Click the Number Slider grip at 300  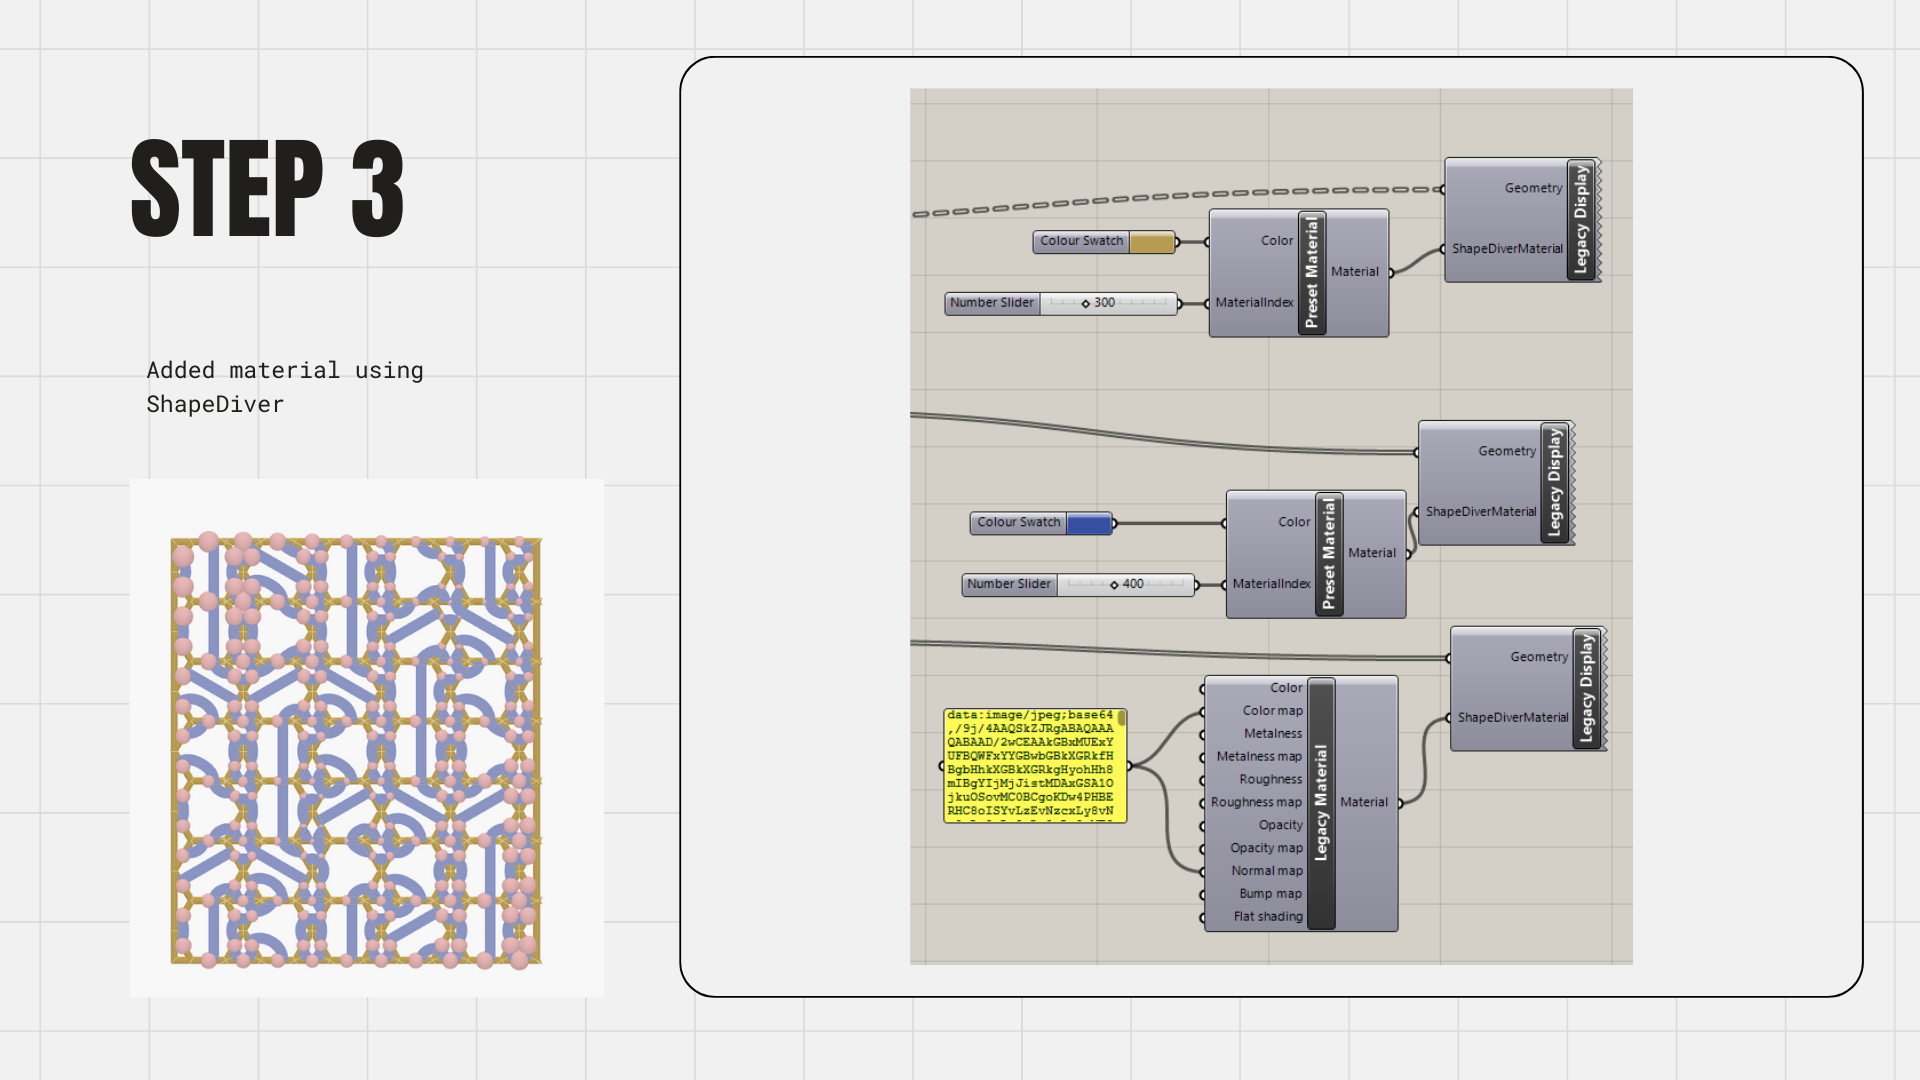(1086, 303)
